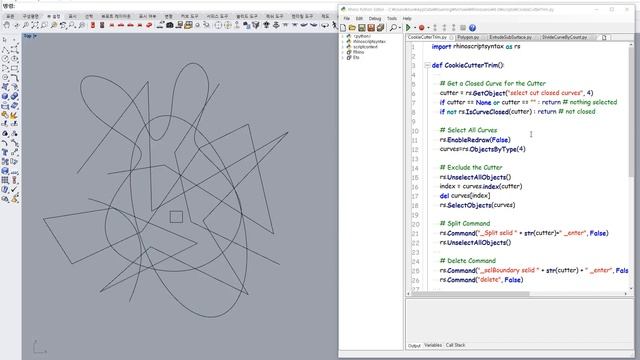Open the Top viewport title menu
Image resolution: width=640 pixels, height=360 pixels.
point(30,36)
